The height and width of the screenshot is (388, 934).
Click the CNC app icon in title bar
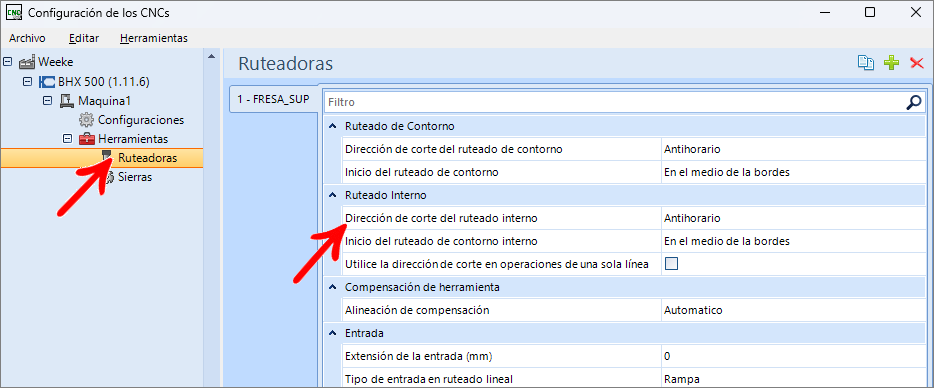[13, 12]
